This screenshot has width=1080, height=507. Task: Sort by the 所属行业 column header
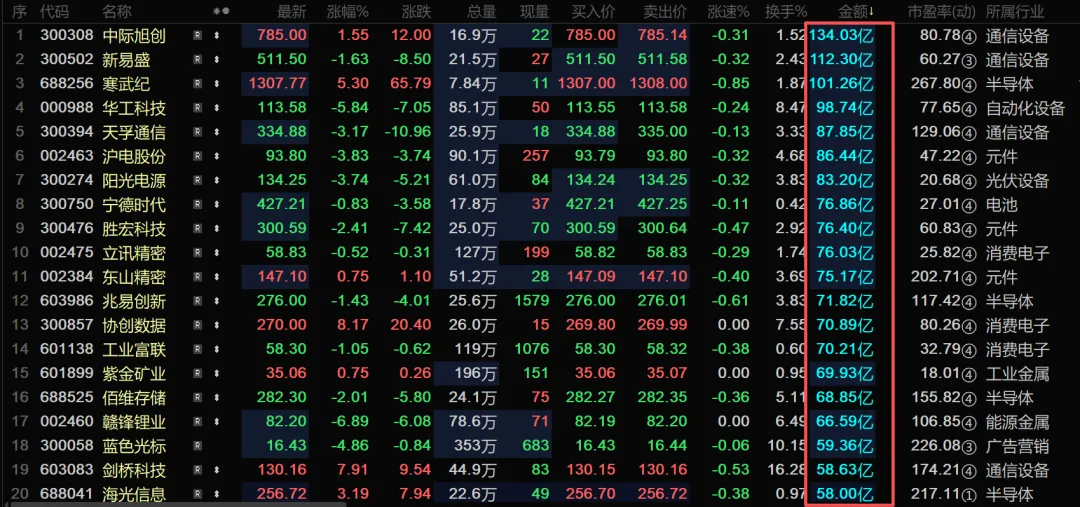pyautogui.click(x=1015, y=12)
